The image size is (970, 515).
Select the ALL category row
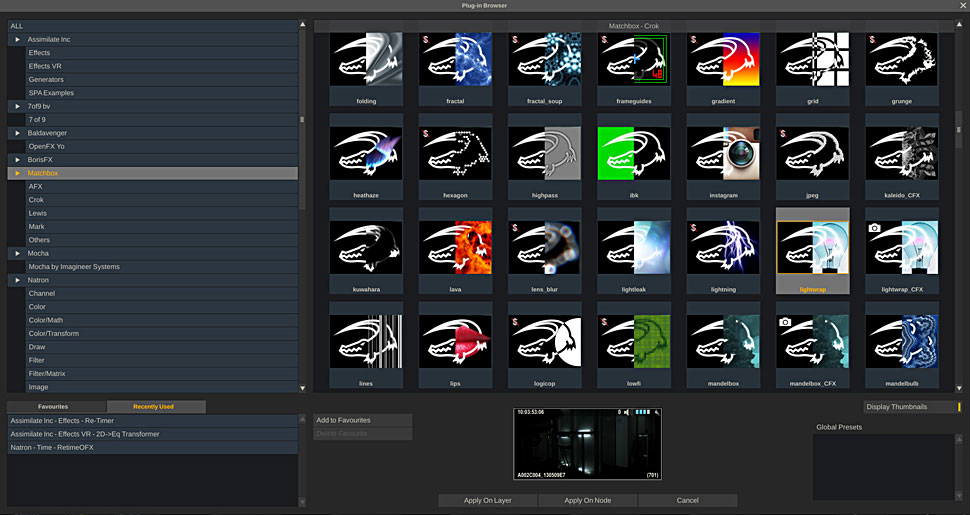click(153, 26)
